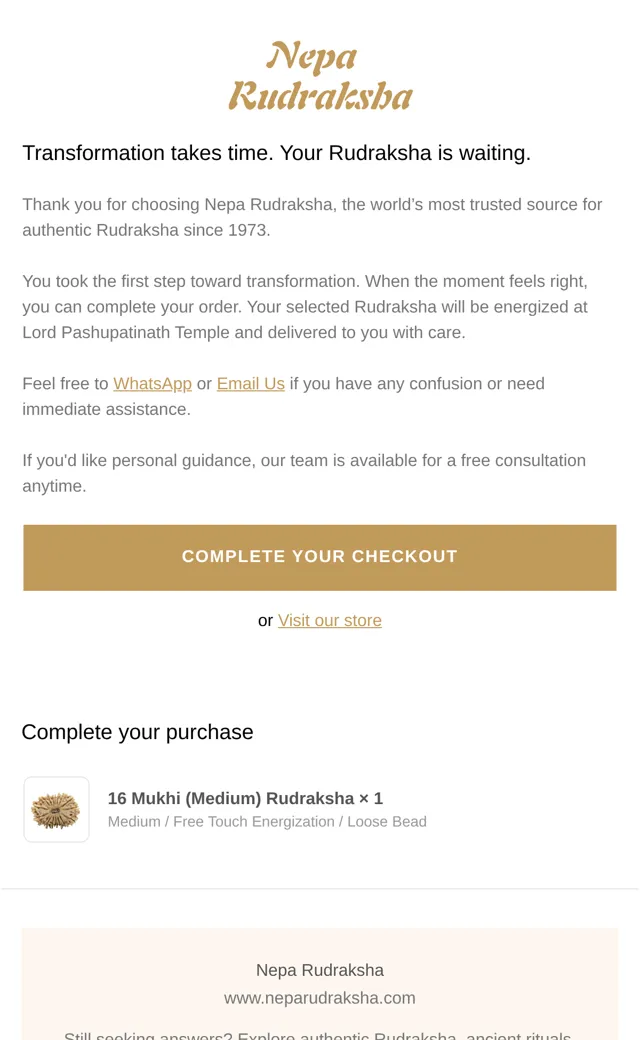The image size is (640, 1040).
Task: Click the Transformation takes time heading
Action: coord(277,153)
